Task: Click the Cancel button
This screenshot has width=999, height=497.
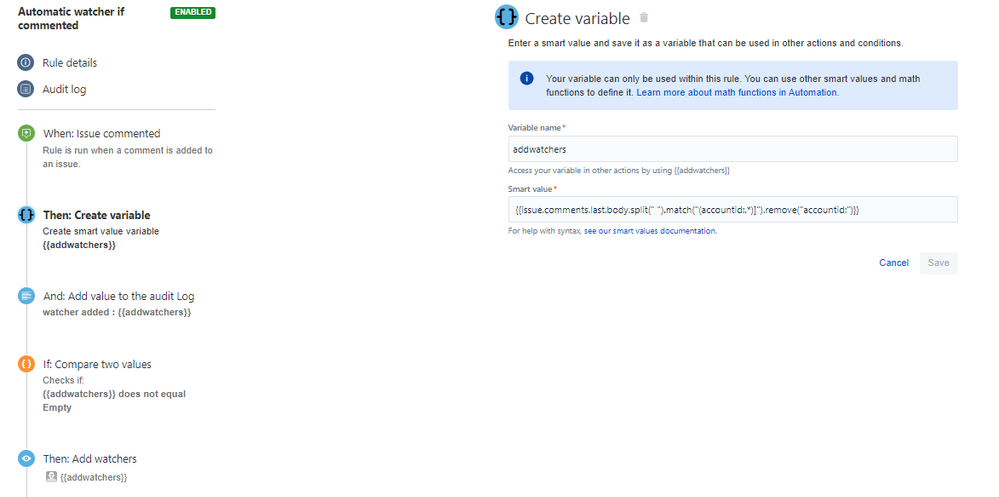Action: 894,263
